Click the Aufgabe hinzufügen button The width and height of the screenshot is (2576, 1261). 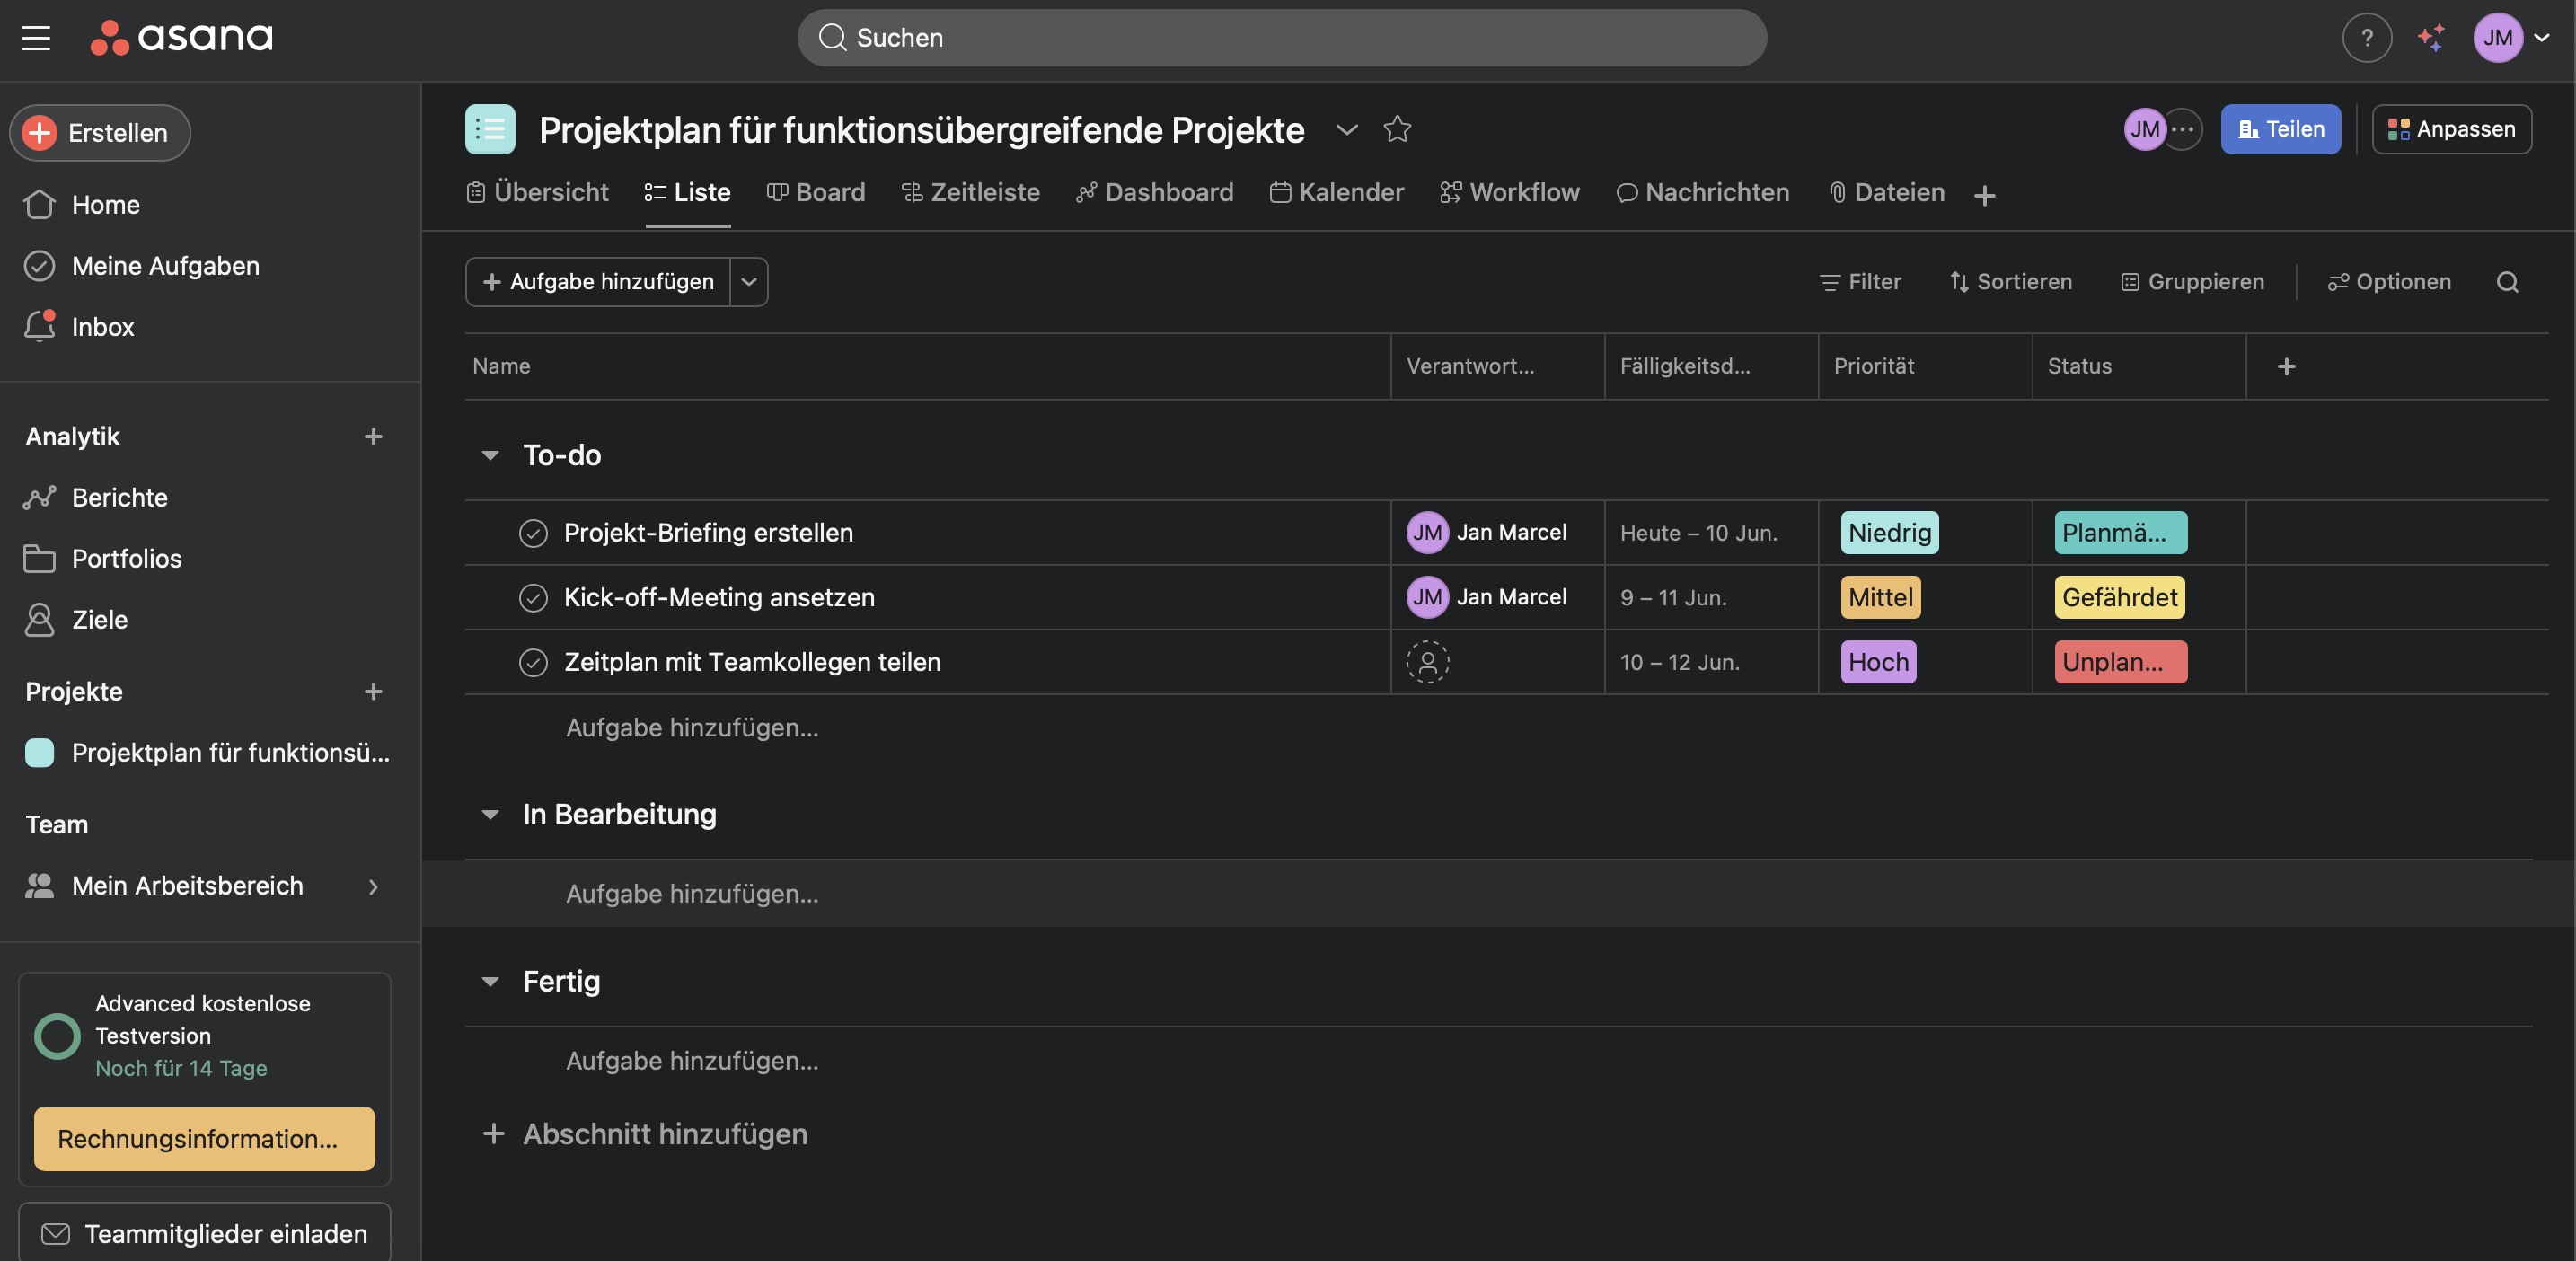[x=598, y=282]
